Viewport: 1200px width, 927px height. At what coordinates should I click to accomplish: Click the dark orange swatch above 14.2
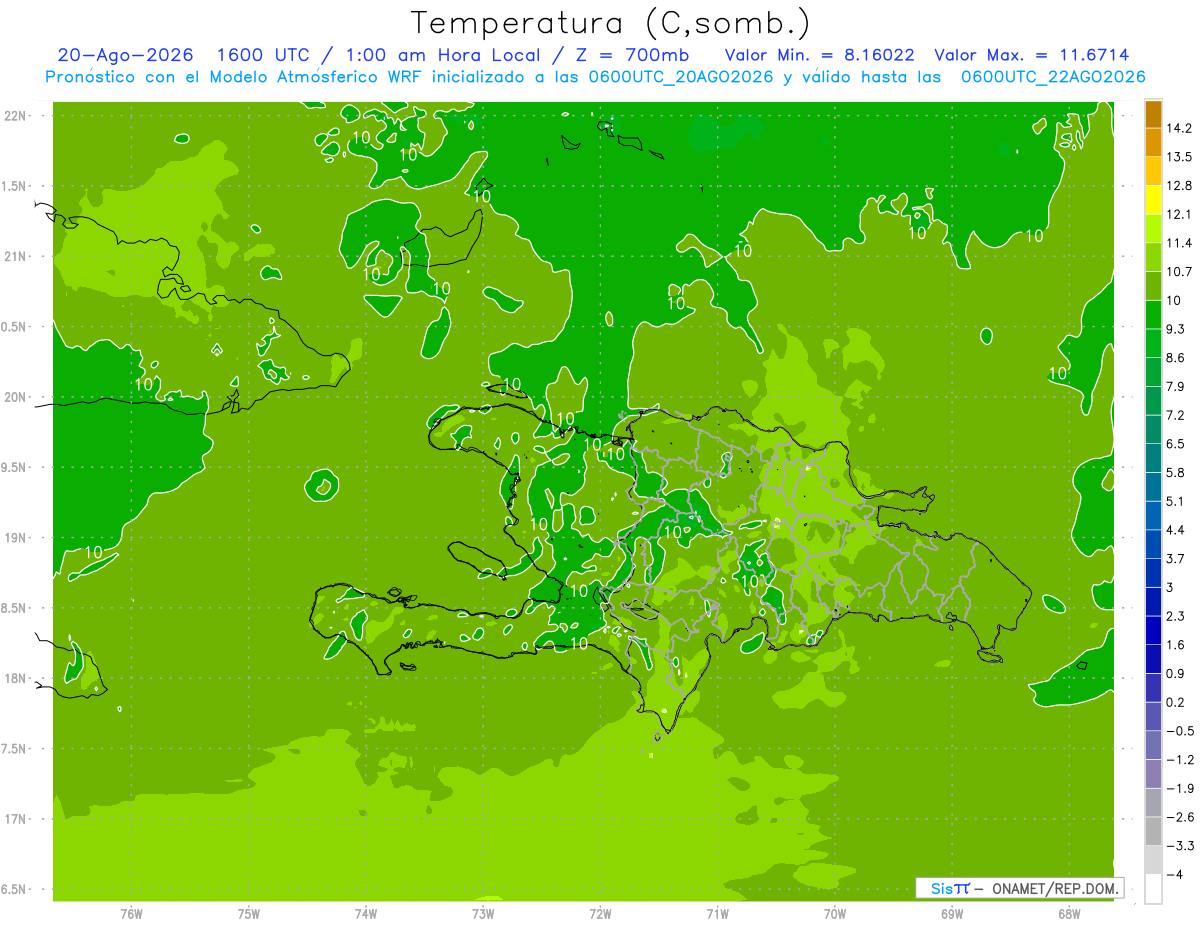1153,114
